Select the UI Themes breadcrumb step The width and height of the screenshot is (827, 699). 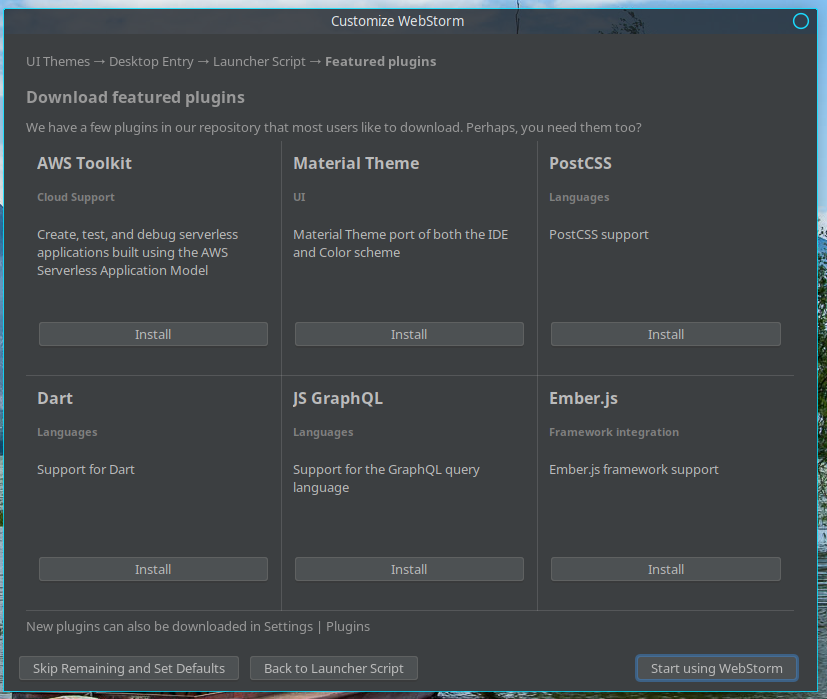click(58, 62)
